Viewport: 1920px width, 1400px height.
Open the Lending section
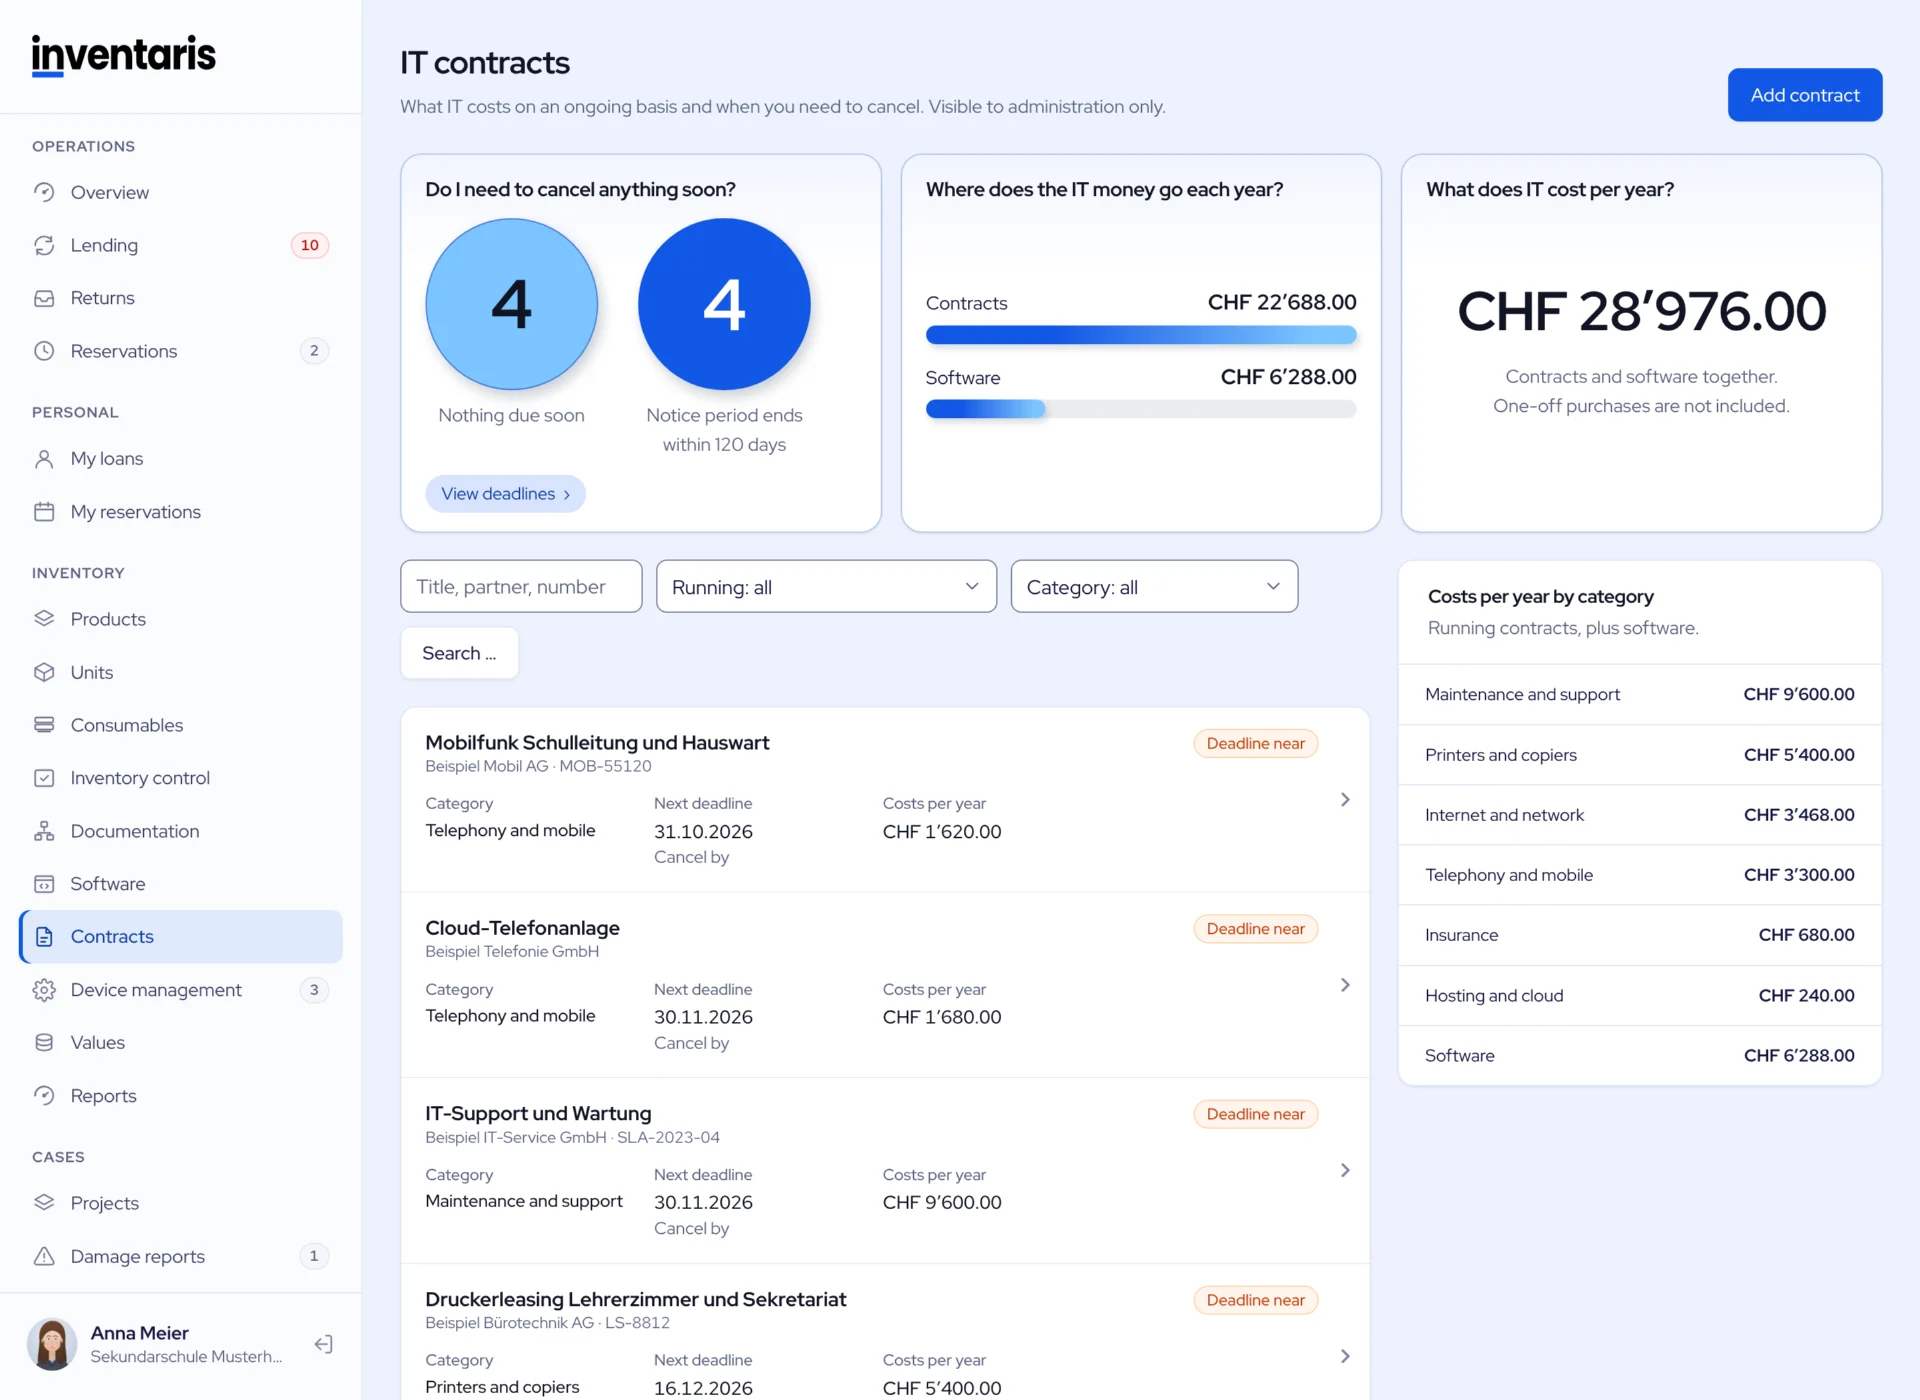pyautogui.click(x=181, y=245)
